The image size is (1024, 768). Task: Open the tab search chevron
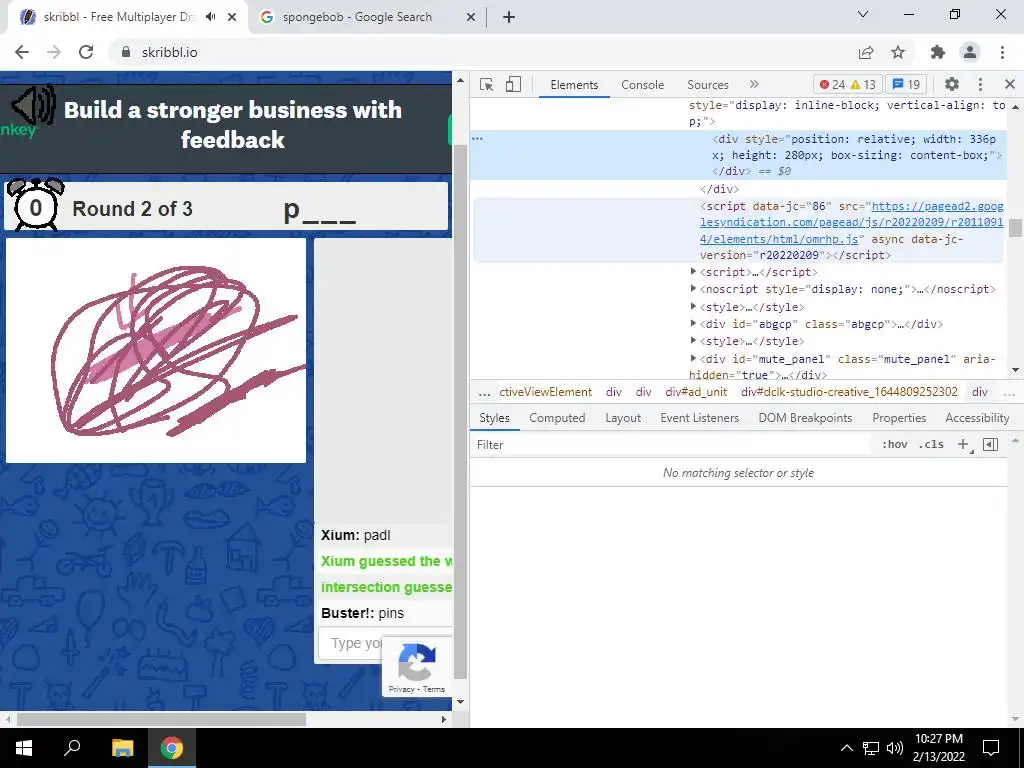click(x=863, y=14)
